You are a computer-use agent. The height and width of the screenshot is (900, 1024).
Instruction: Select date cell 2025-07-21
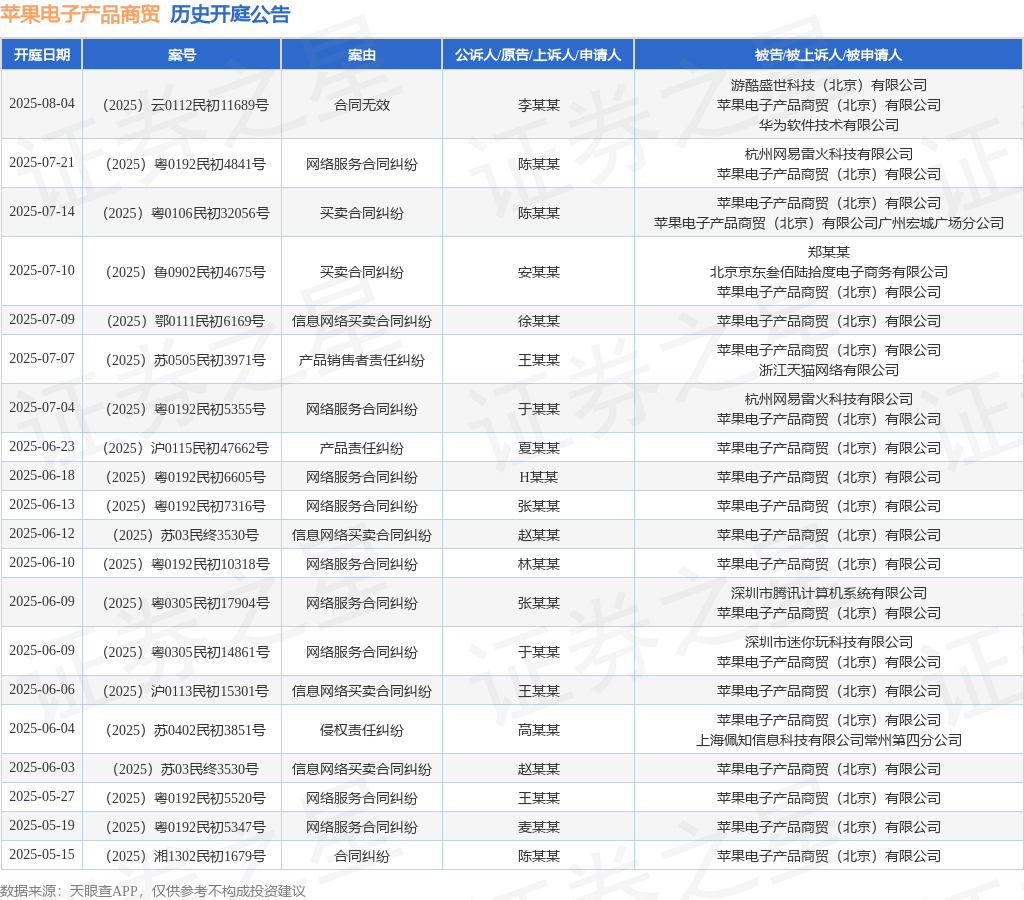tap(42, 163)
